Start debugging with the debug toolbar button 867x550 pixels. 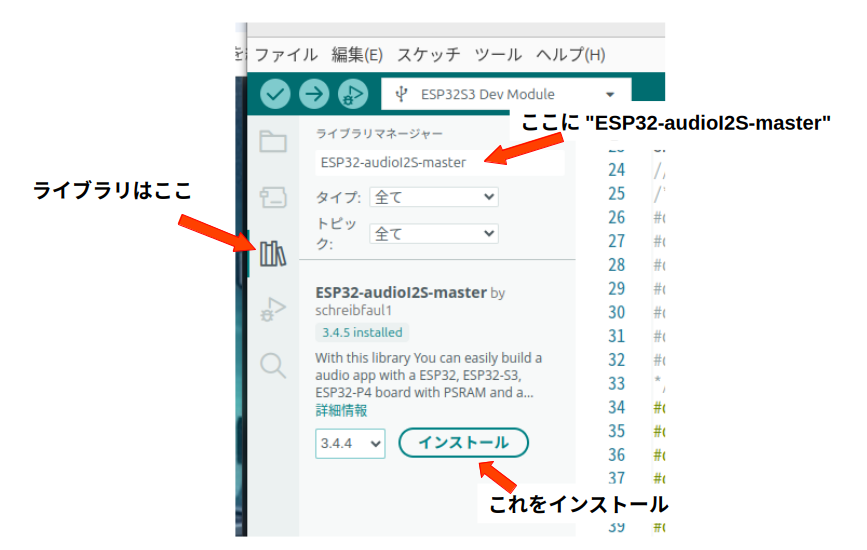point(353,94)
